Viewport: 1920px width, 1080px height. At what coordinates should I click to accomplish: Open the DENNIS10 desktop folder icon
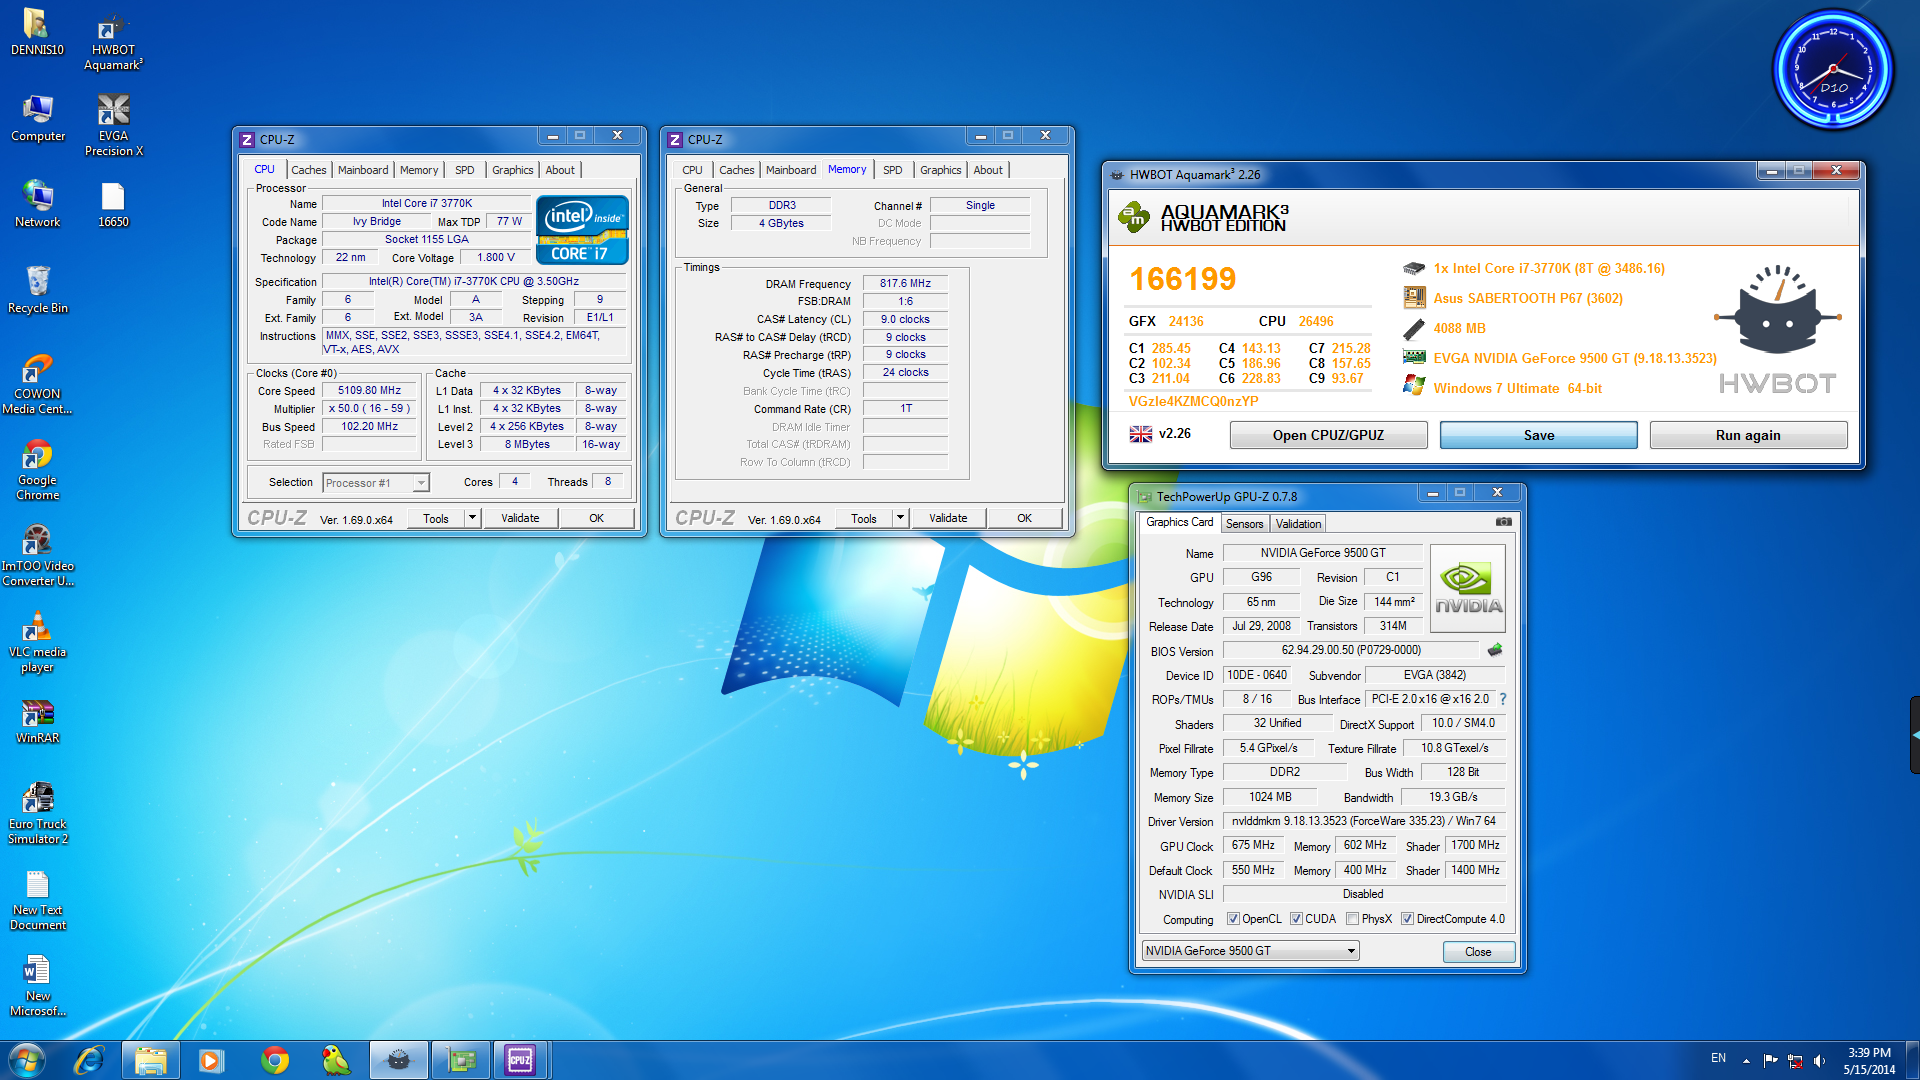point(37,32)
